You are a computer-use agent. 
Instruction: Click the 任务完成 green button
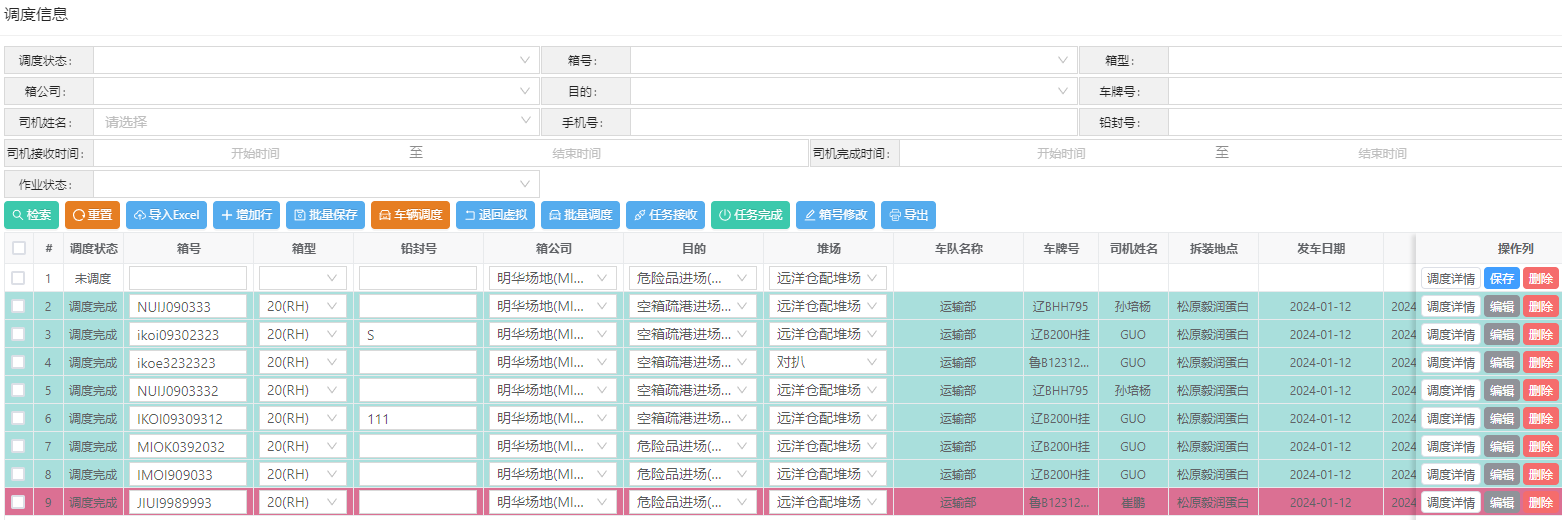pyautogui.click(x=750, y=215)
